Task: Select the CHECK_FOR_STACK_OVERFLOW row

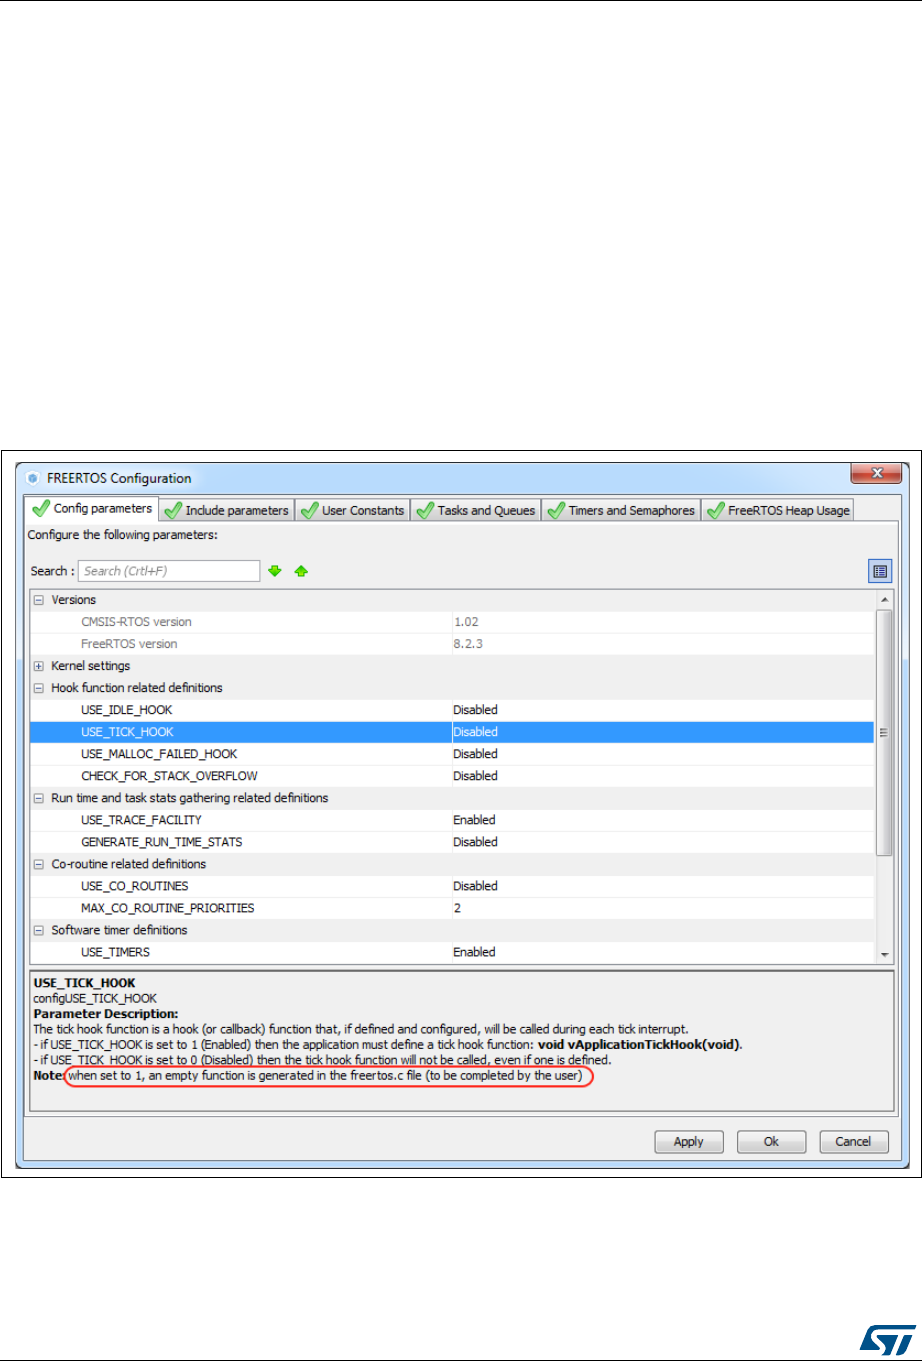Action: coord(452,776)
